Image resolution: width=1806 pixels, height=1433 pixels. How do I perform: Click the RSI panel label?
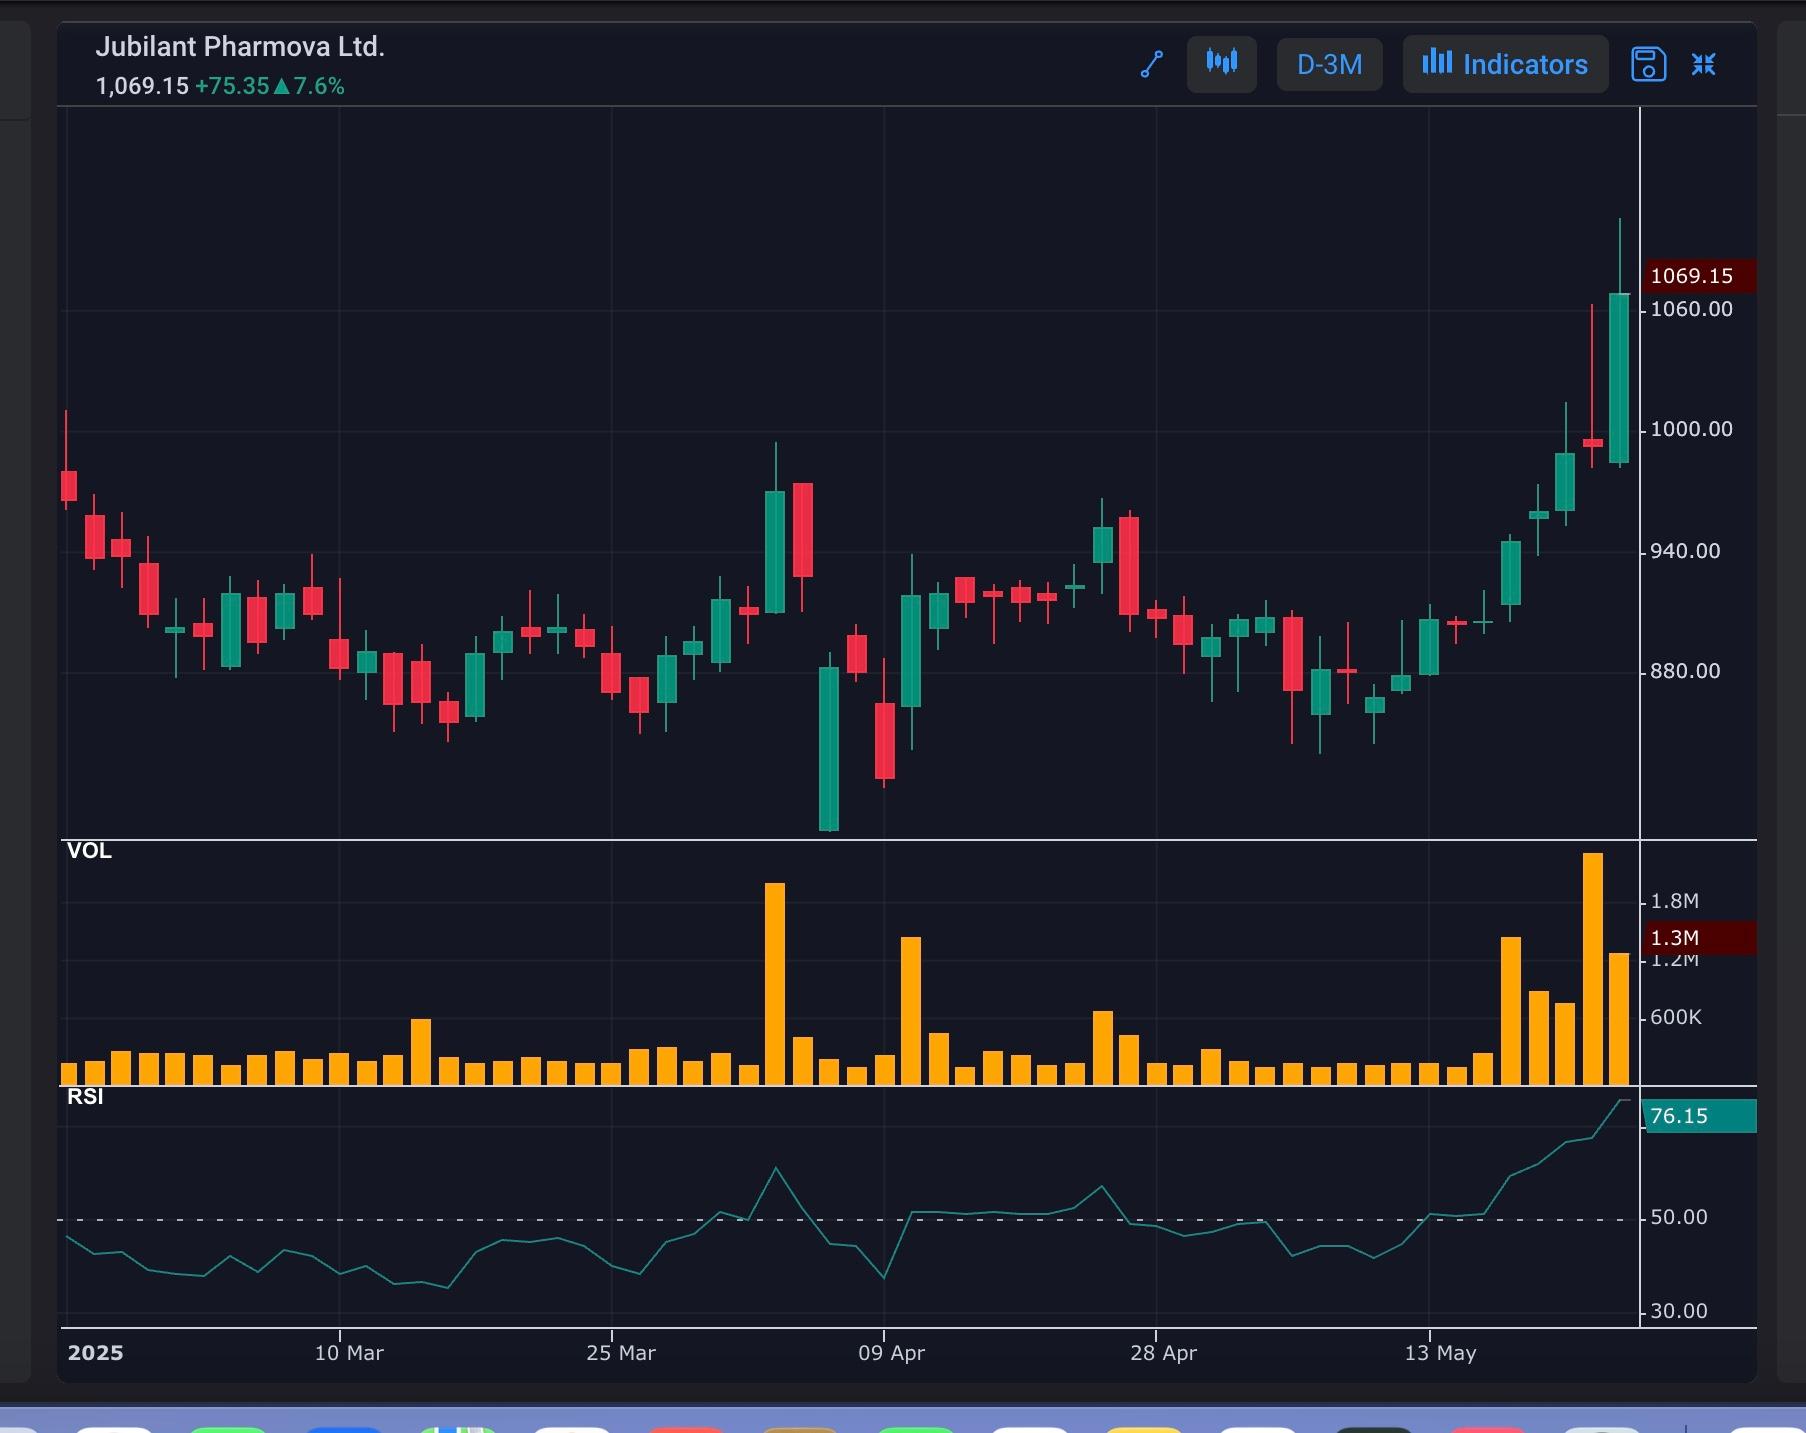point(85,1097)
